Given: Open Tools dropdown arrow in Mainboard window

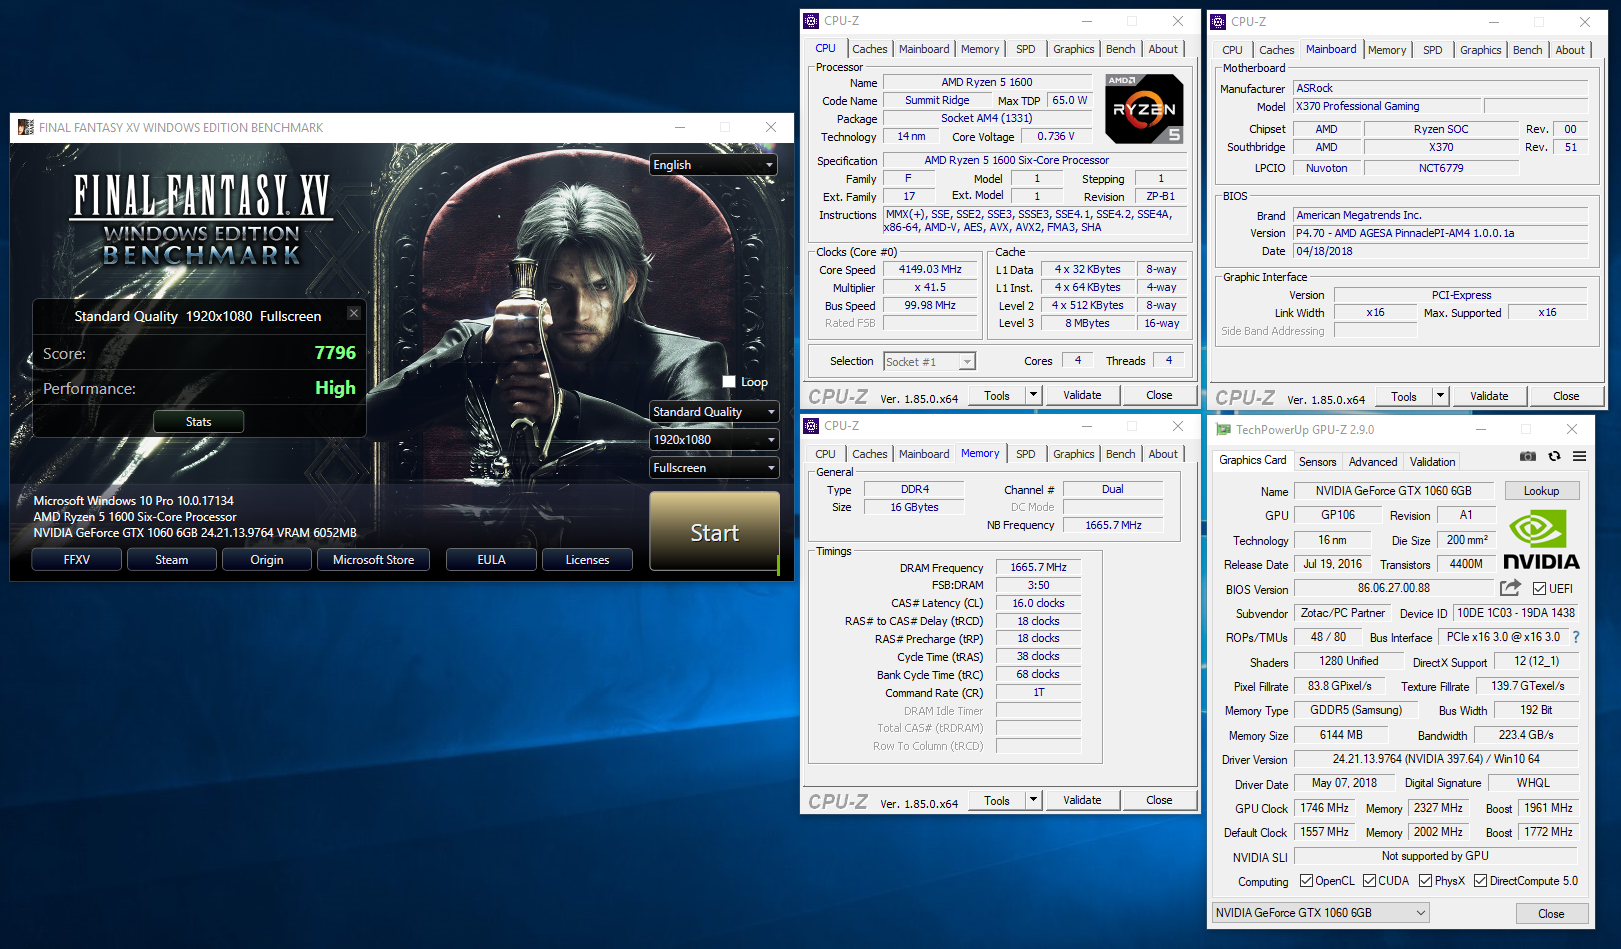Looking at the screenshot, I should pos(1440,396).
